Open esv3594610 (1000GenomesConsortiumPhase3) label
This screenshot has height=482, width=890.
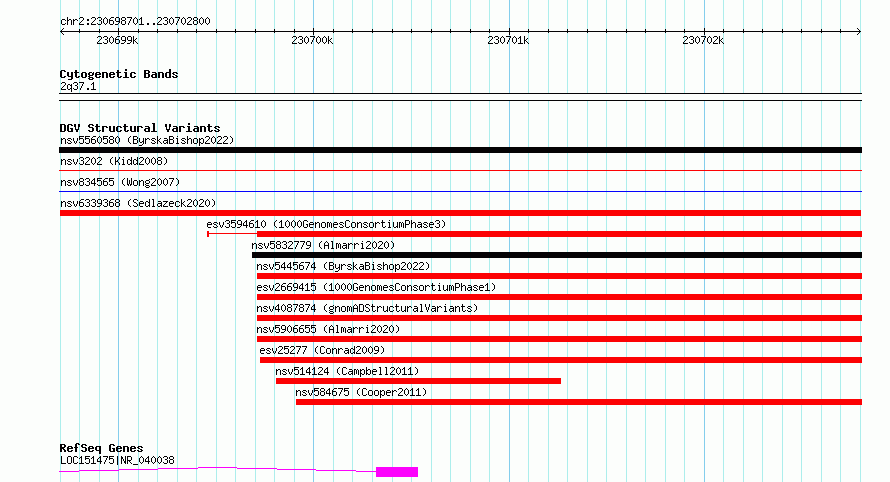(326, 224)
